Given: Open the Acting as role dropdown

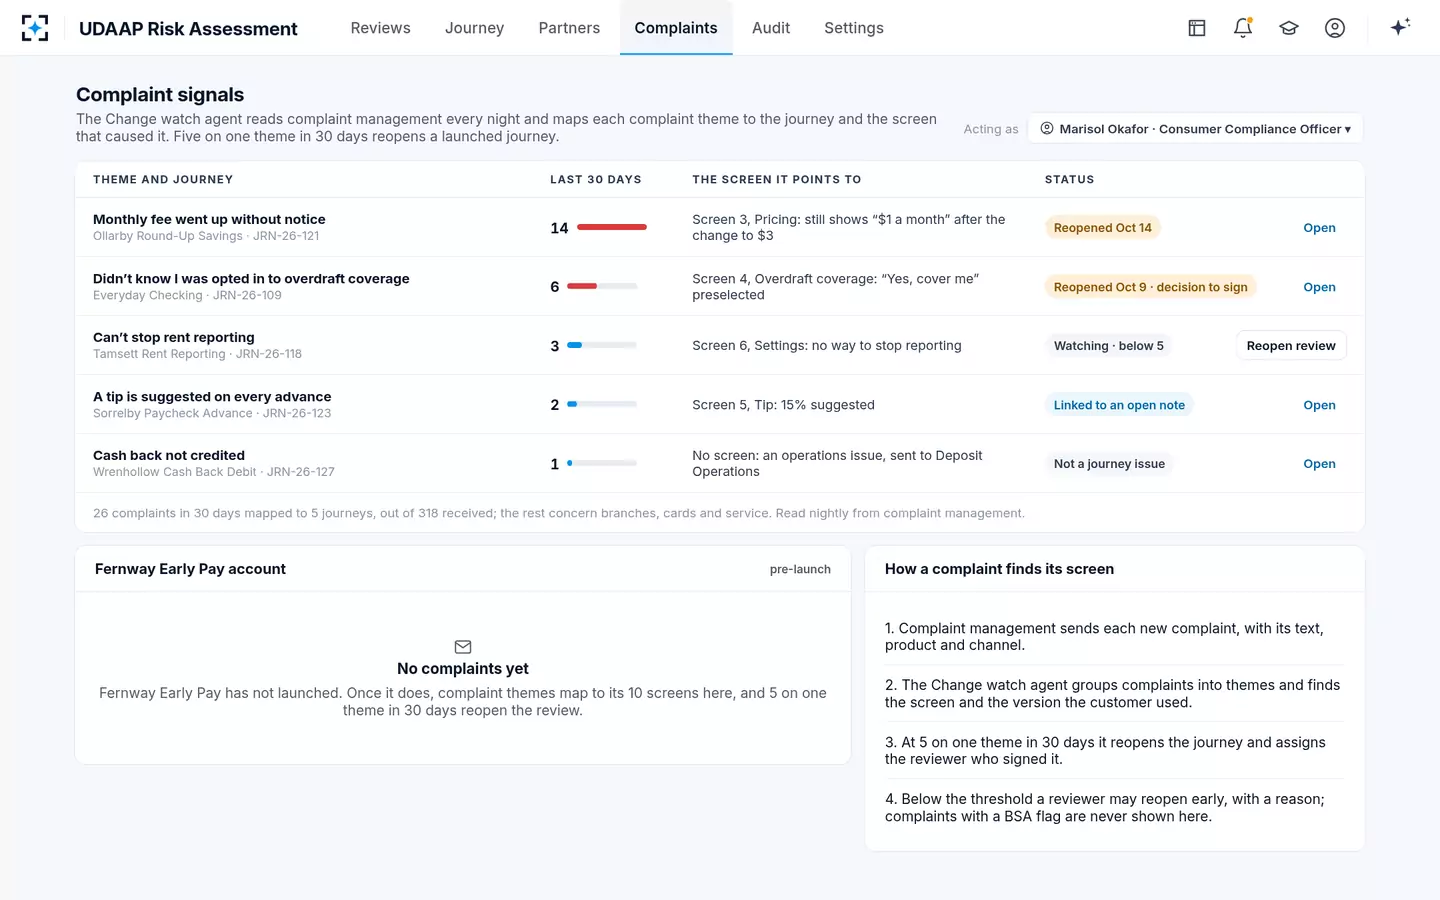Looking at the screenshot, I should 1196,129.
